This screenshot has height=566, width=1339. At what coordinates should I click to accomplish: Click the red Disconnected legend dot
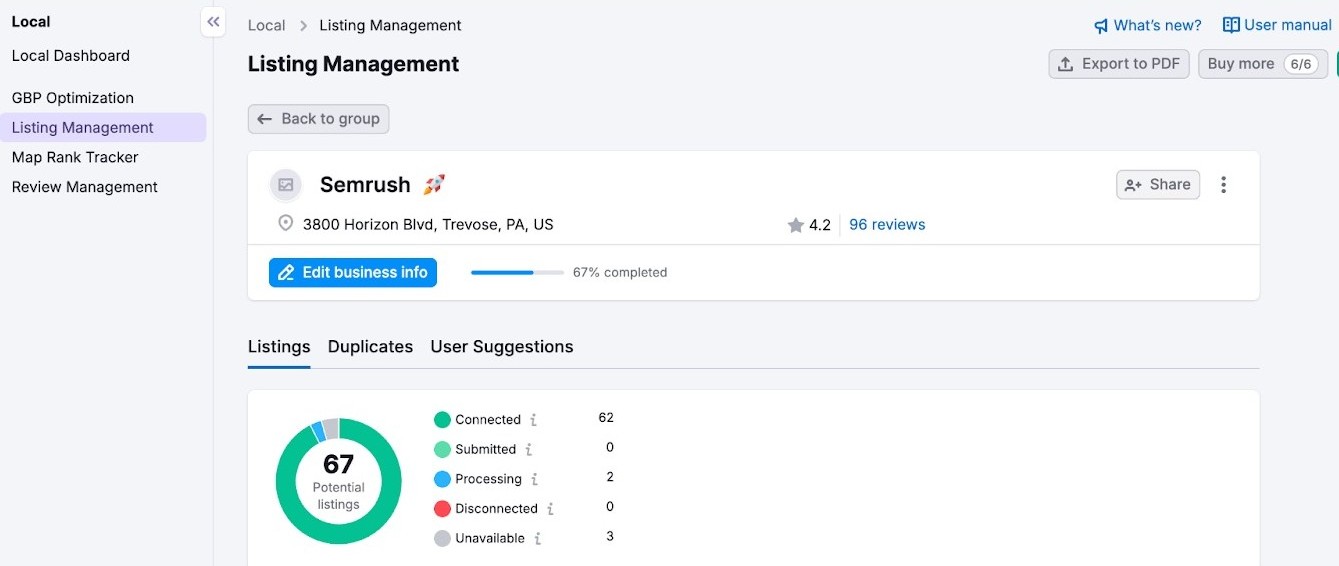coord(442,509)
